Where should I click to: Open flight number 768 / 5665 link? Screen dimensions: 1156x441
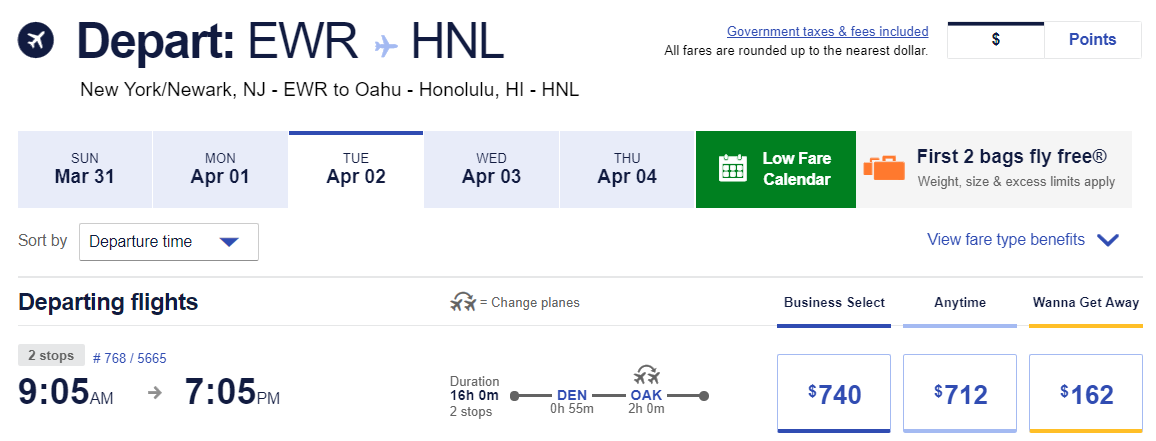[x=129, y=357]
